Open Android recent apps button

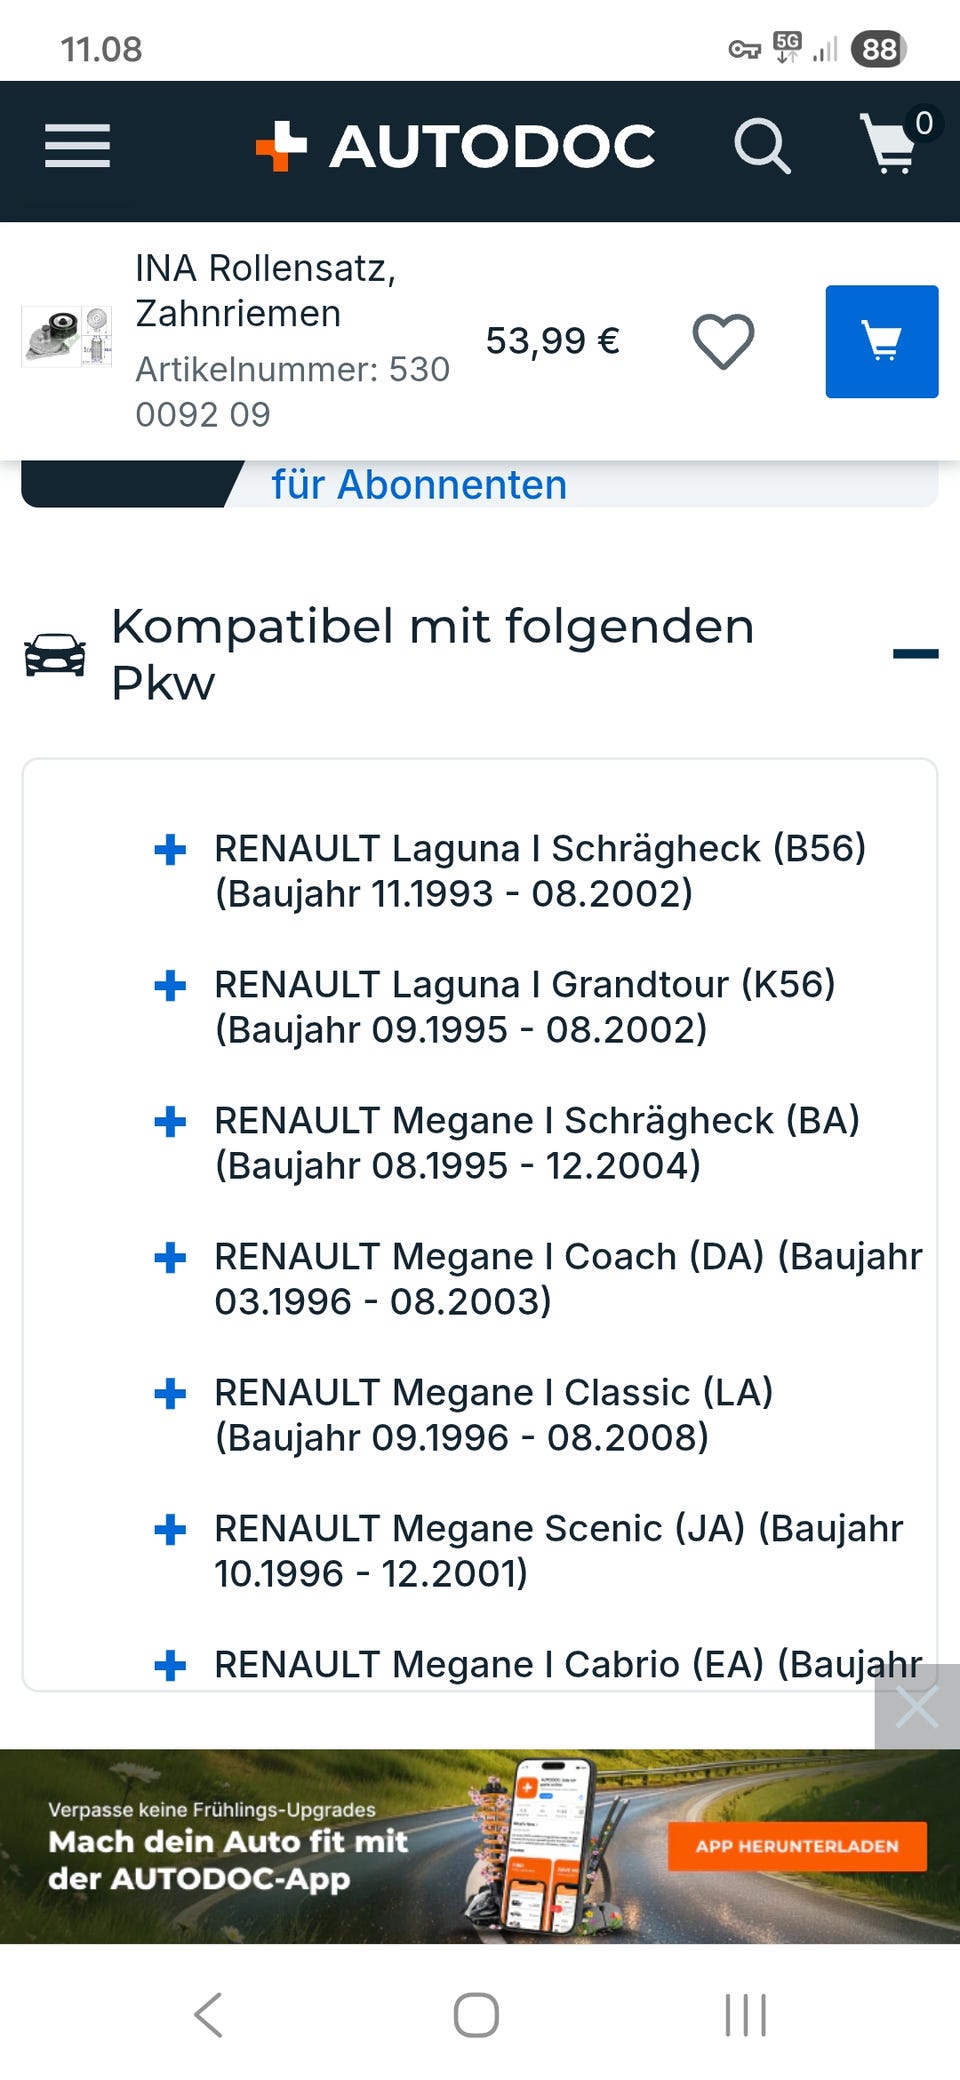pyautogui.click(x=745, y=2014)
